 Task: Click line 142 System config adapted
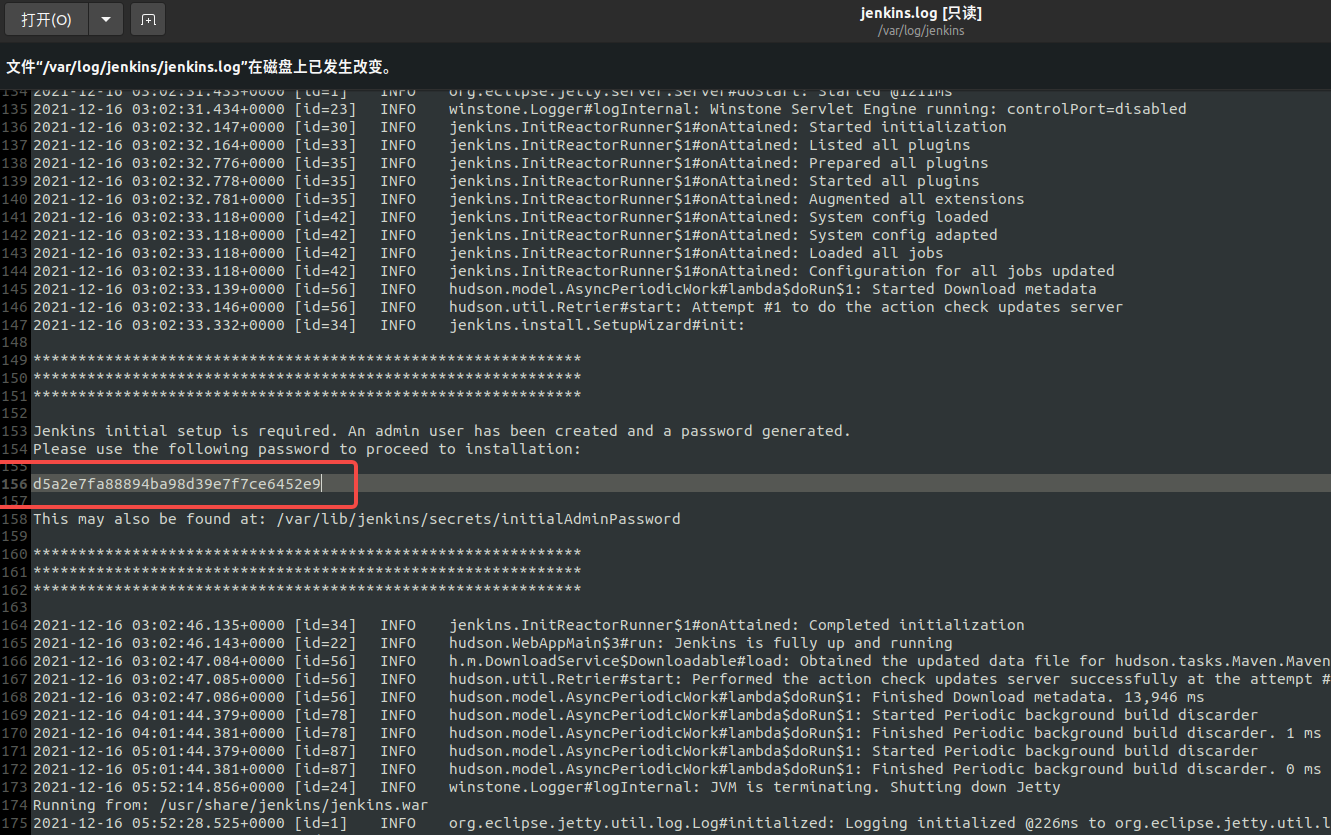tap(515, 235)
